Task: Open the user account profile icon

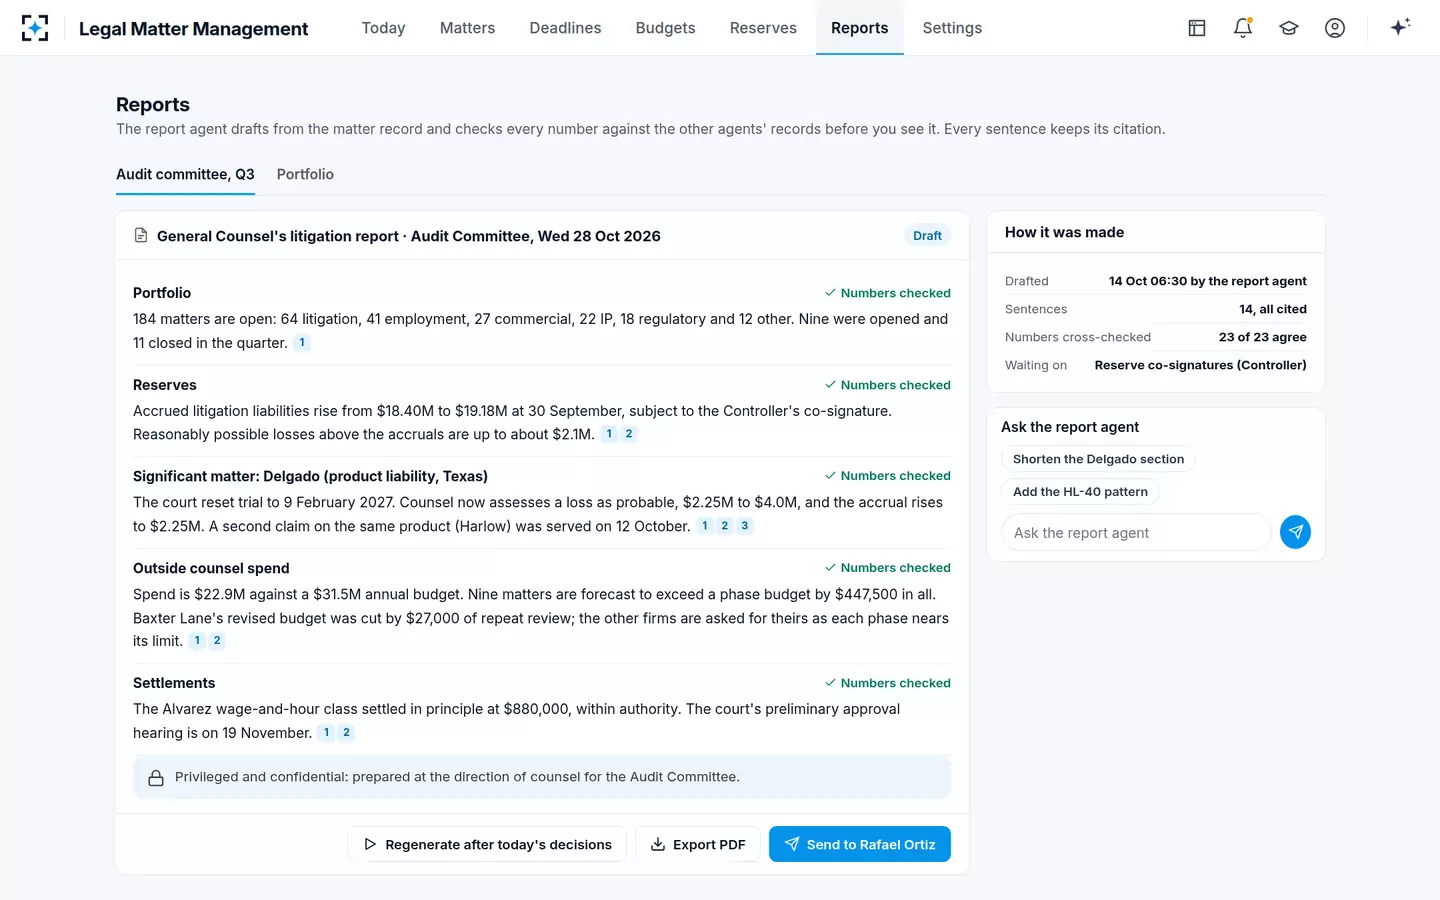Action: coord(1335,28)
